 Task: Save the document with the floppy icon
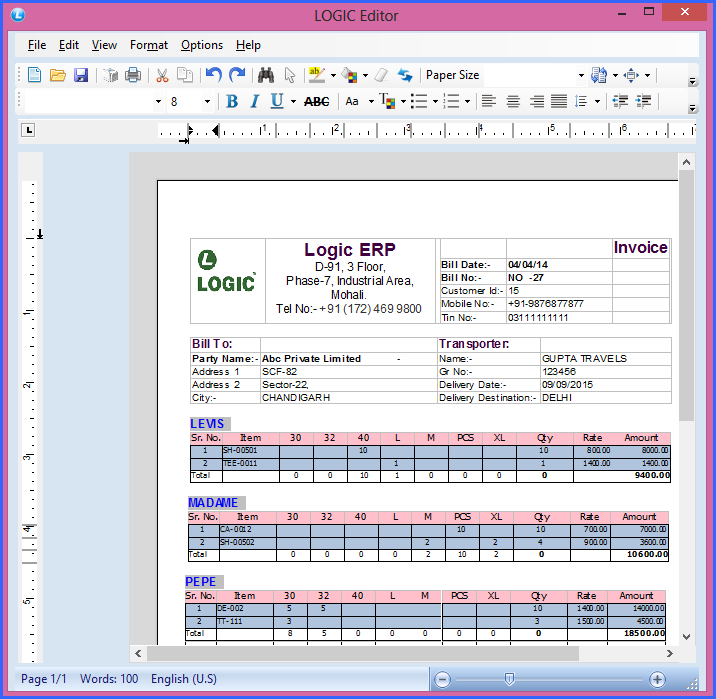[81, 75]
